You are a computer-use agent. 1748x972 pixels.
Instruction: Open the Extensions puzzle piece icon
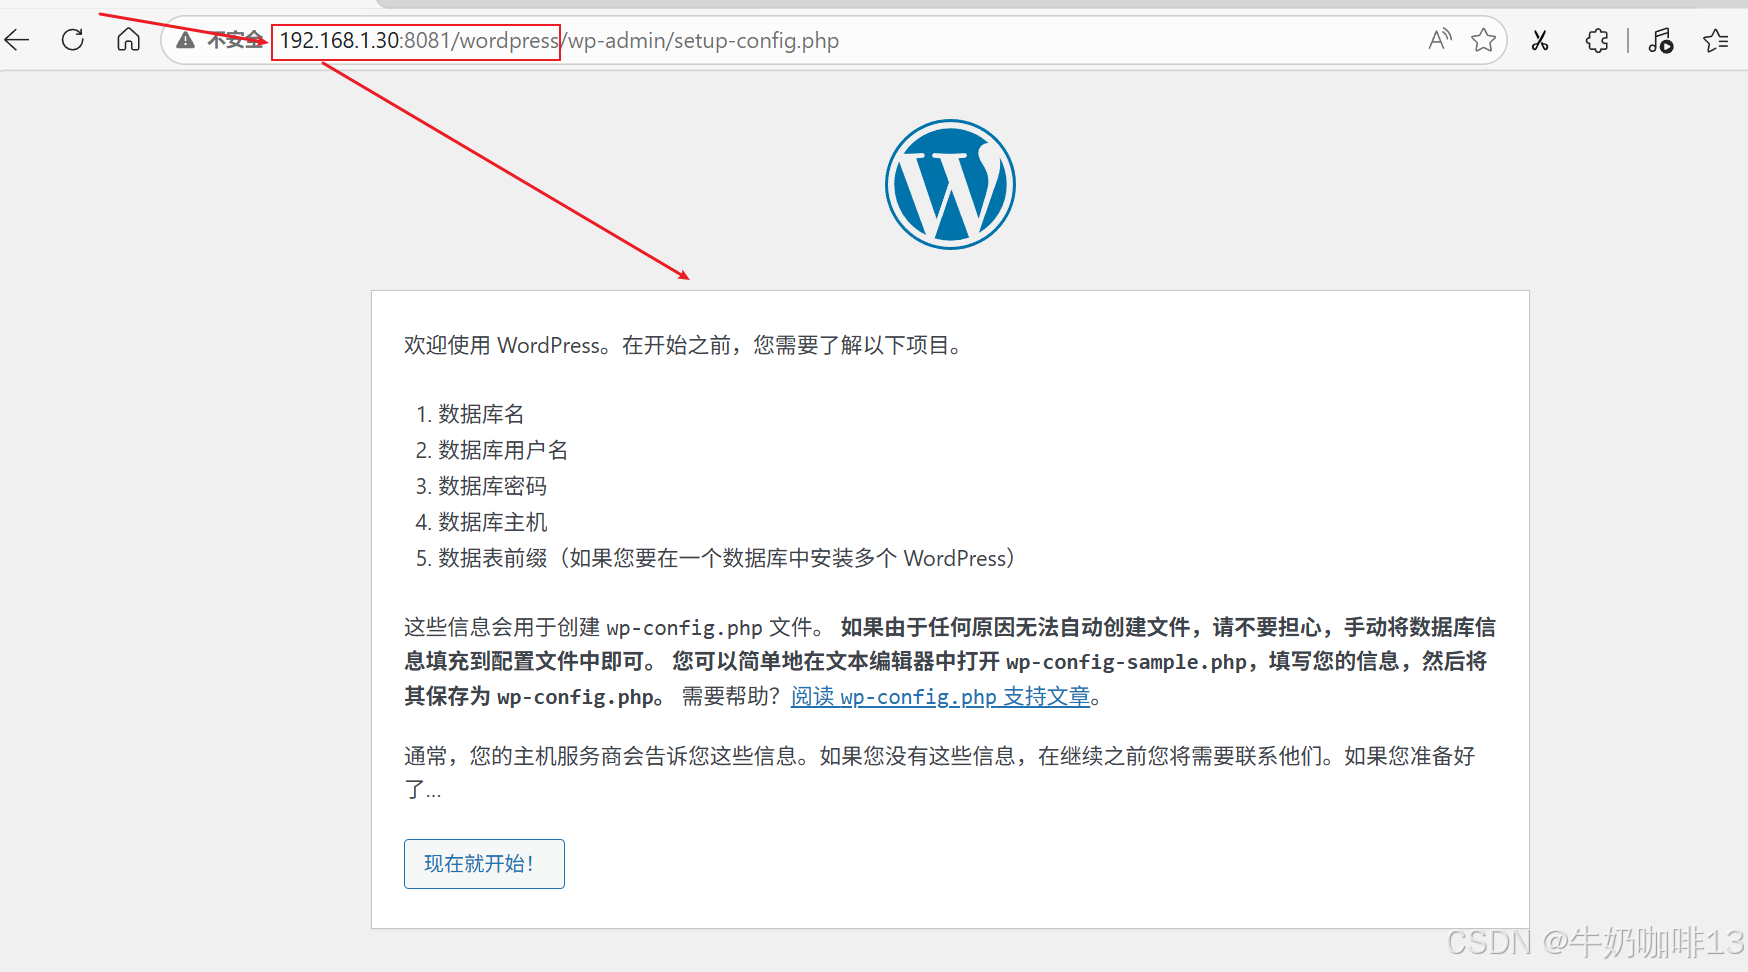1597,40
